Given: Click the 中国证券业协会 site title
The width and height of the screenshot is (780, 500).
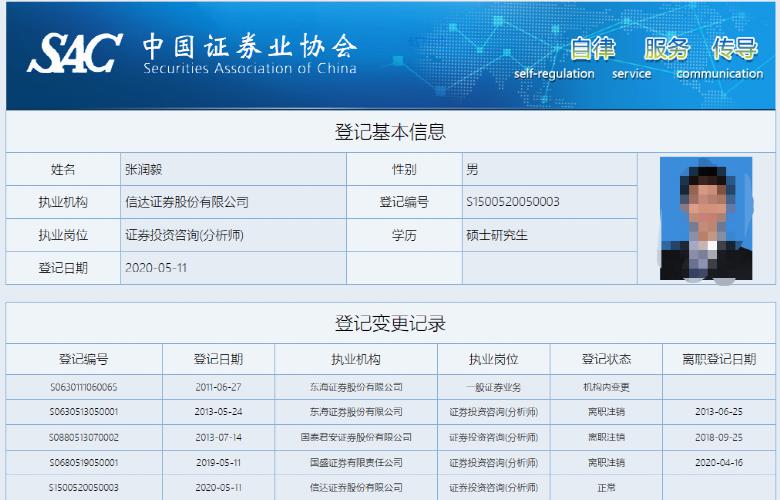Looking at the screenshot, I should tap(249, 47).
